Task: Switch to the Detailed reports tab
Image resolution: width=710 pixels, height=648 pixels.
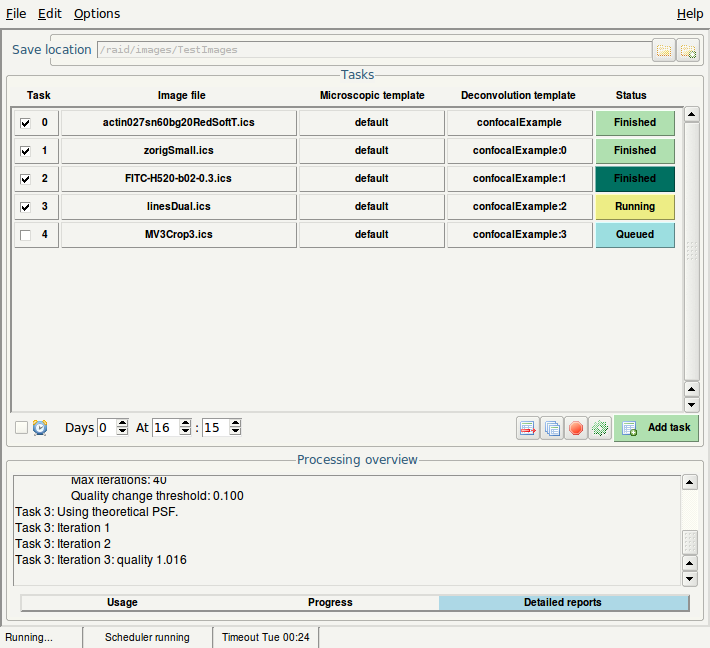Action: coord(563,602)
